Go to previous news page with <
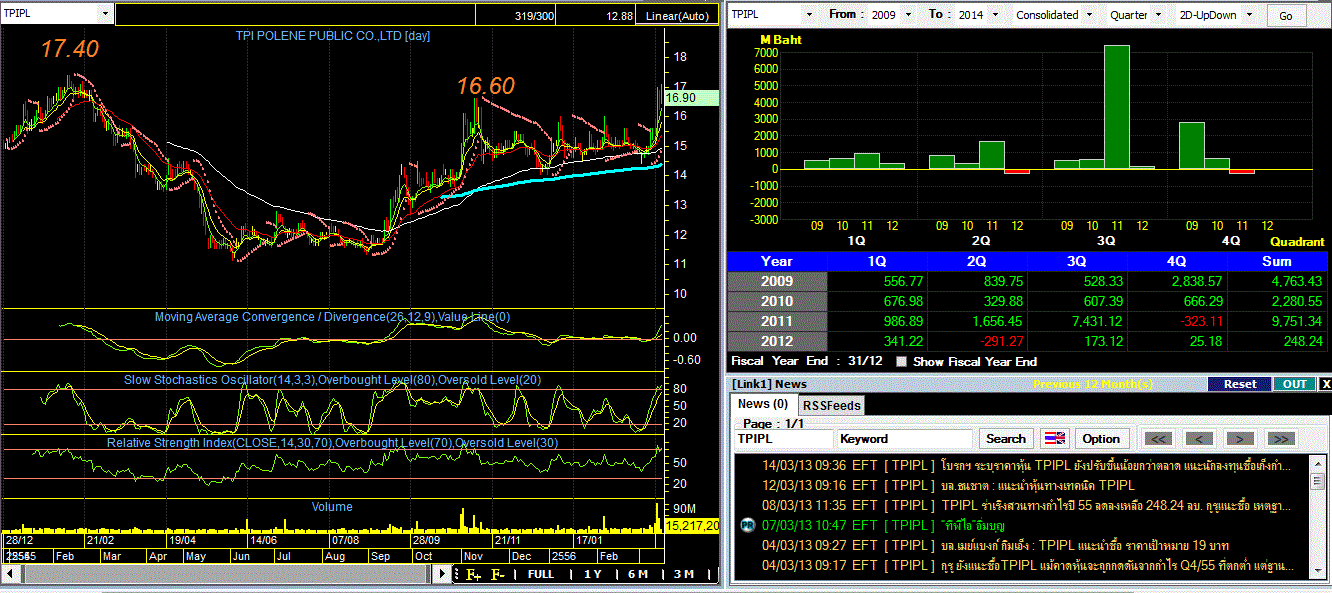This screenshot has width=1332, height=593. click(1199, 439)
